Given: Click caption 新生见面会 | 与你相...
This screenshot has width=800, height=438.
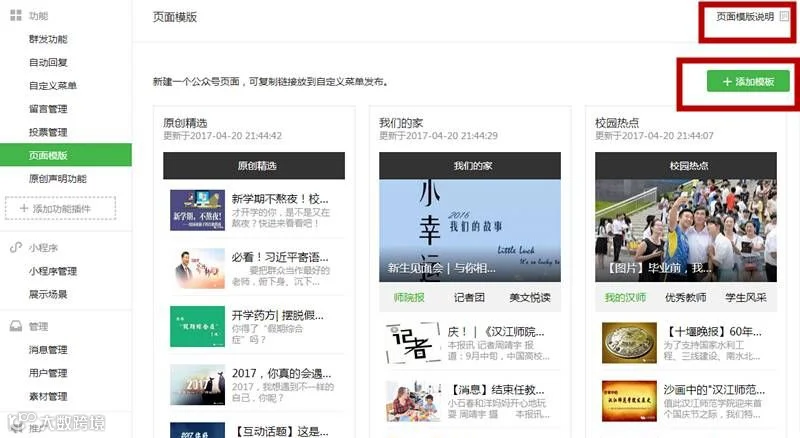Looking at the screenshot, I should (x=441, y=268).
